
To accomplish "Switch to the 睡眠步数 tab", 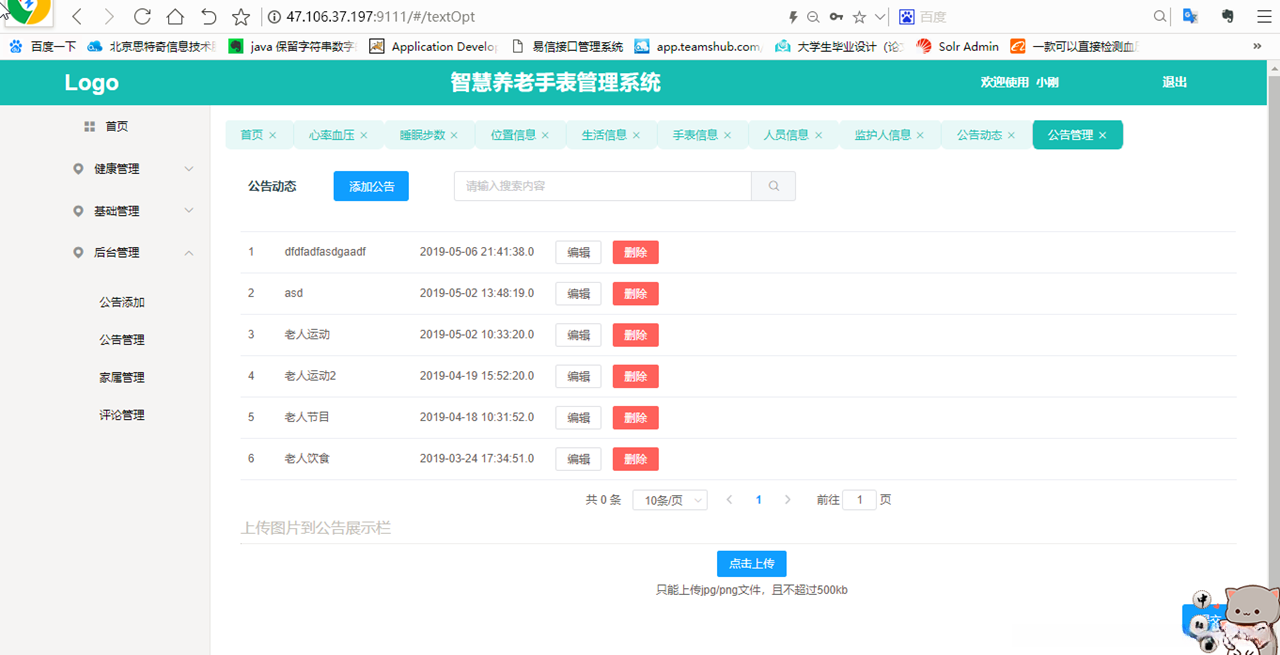I will (423, 133).
